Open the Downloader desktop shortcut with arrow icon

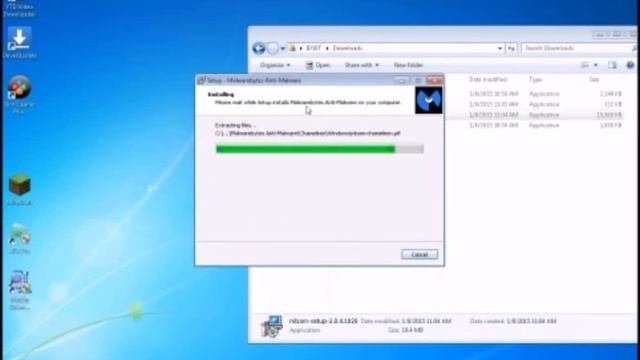pos(19,43)
